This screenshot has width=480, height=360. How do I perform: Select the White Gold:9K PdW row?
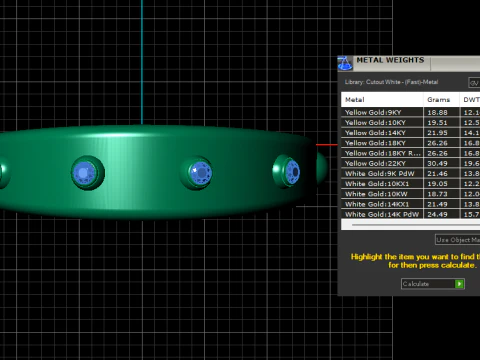pyautogui.click(x=410, y=174)
